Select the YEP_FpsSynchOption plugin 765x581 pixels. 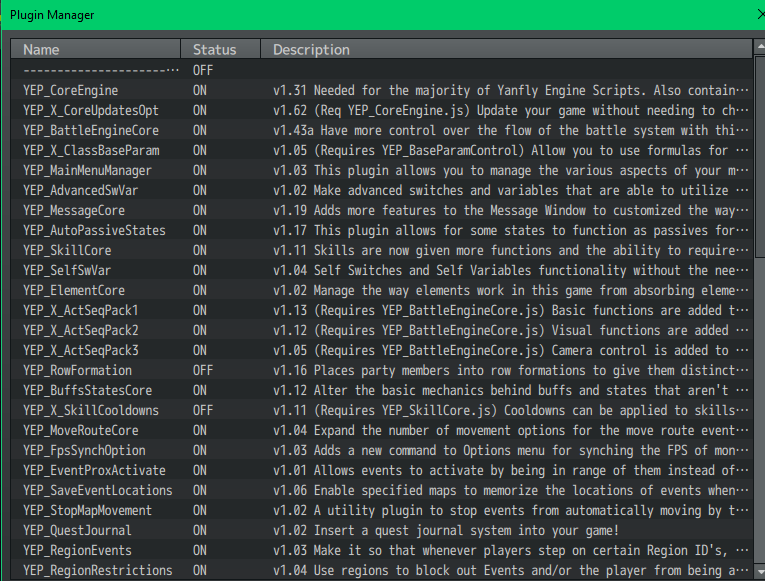(x=382, y=450)
